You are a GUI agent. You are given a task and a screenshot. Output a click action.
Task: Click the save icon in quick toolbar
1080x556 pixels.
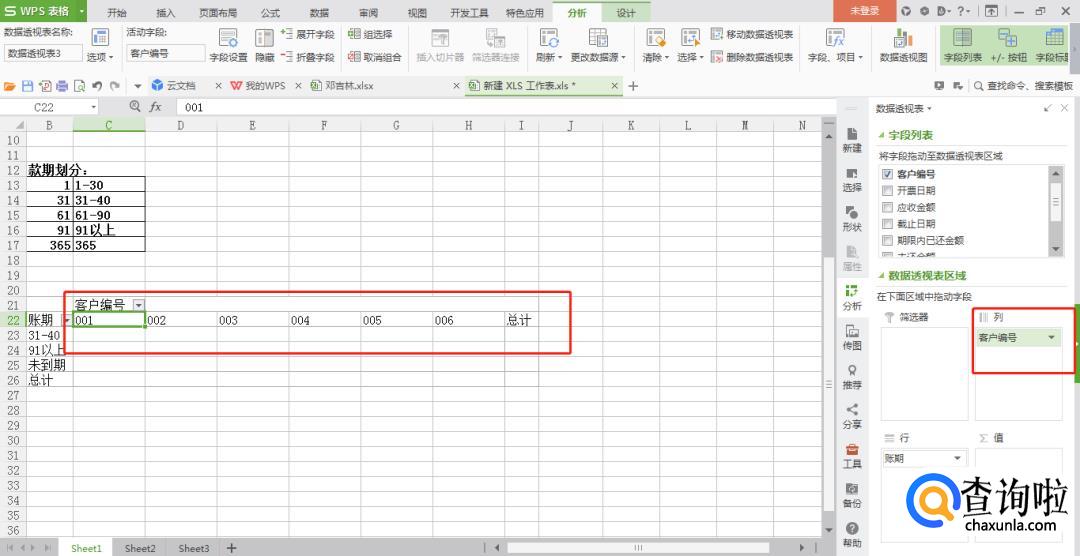pyautogui.click(x=28, y=85)
